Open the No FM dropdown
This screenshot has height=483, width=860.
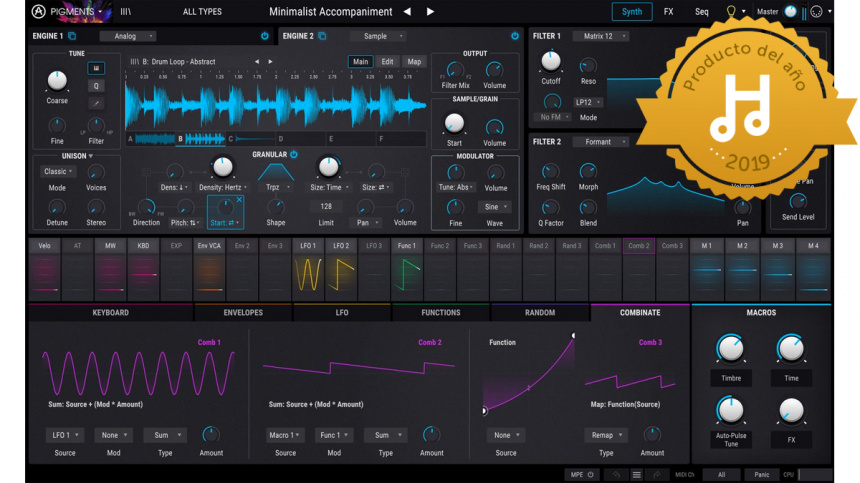click(x=553, y=117)
